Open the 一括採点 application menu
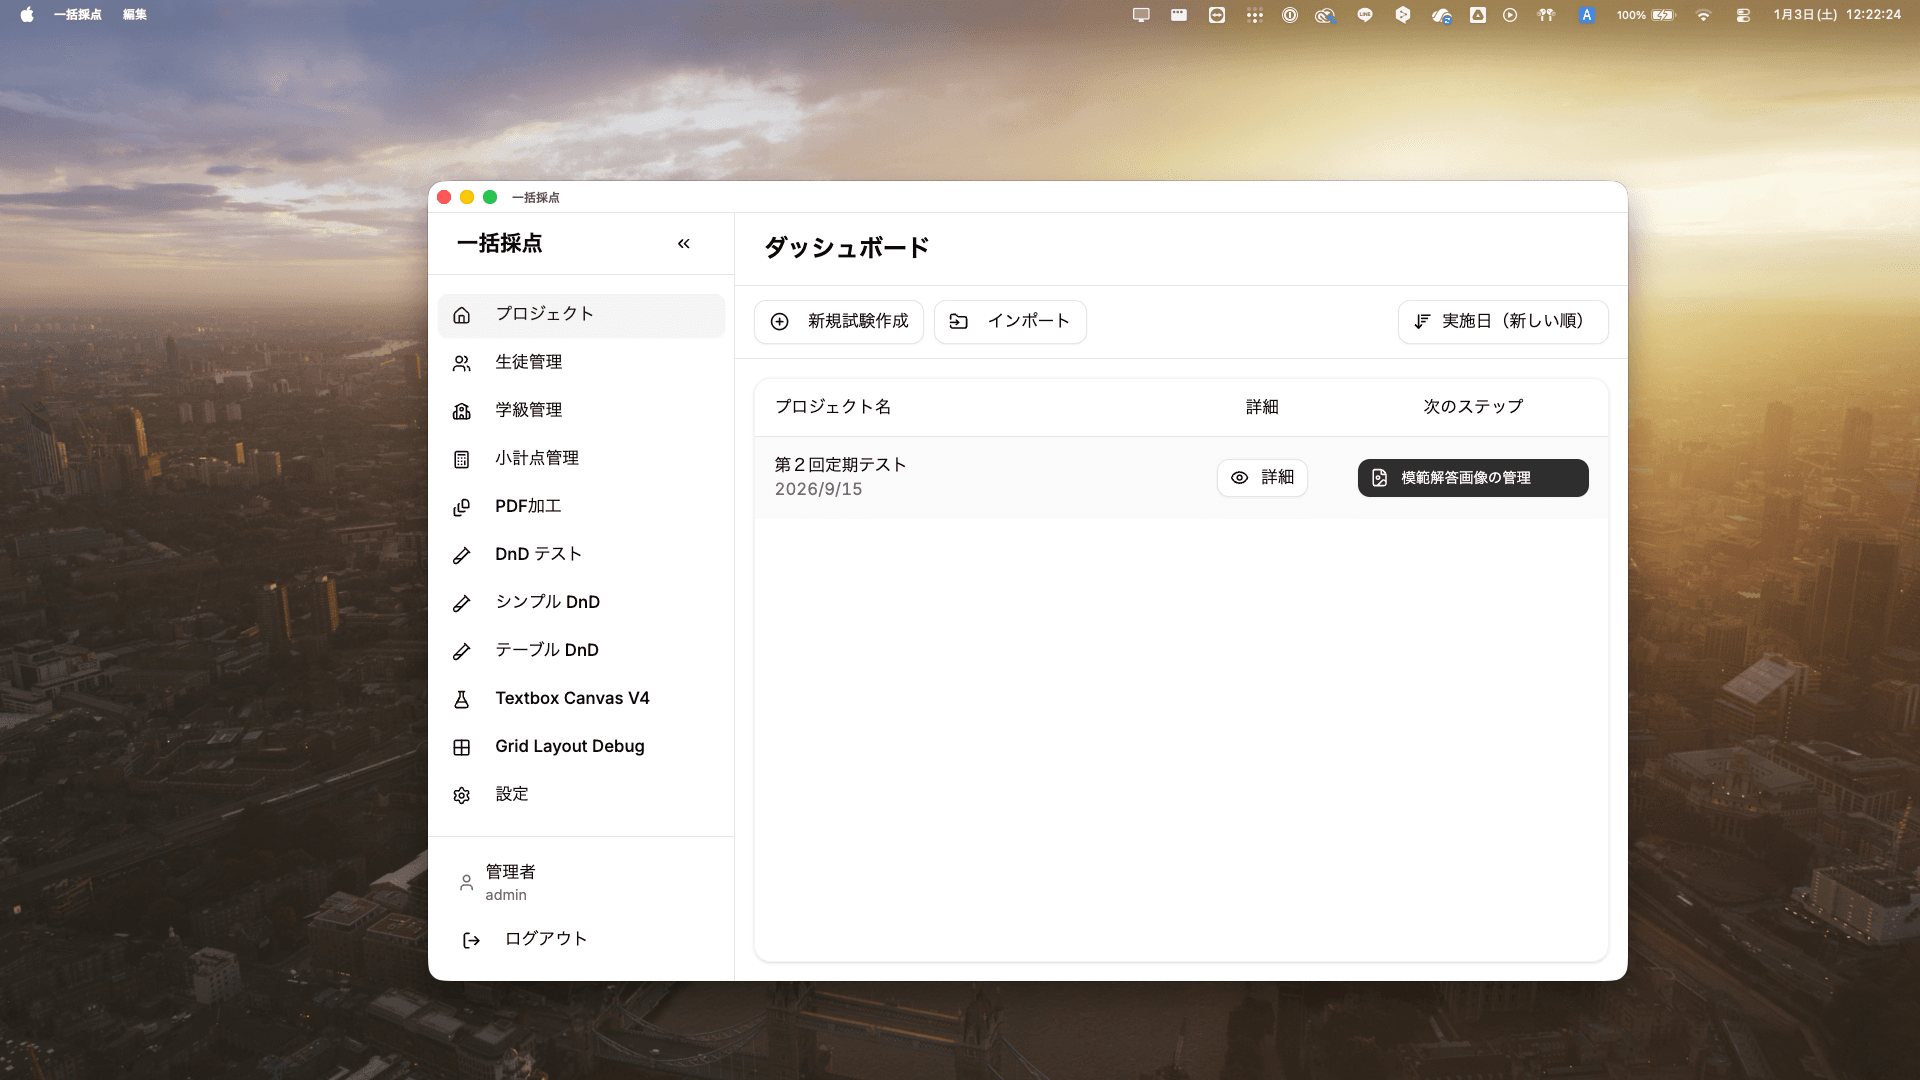The height and width of the screenshot is (1080, 1920). pyautogui.click(x=80, y=15)
